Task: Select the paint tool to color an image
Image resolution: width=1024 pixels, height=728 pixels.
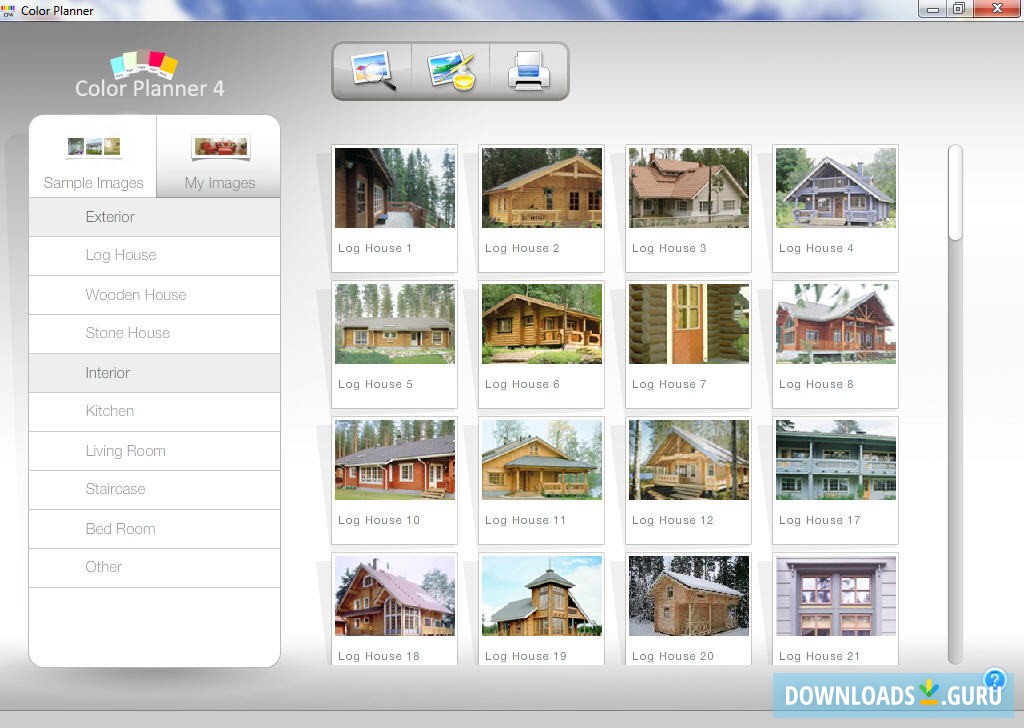Action: click(450, 70)
